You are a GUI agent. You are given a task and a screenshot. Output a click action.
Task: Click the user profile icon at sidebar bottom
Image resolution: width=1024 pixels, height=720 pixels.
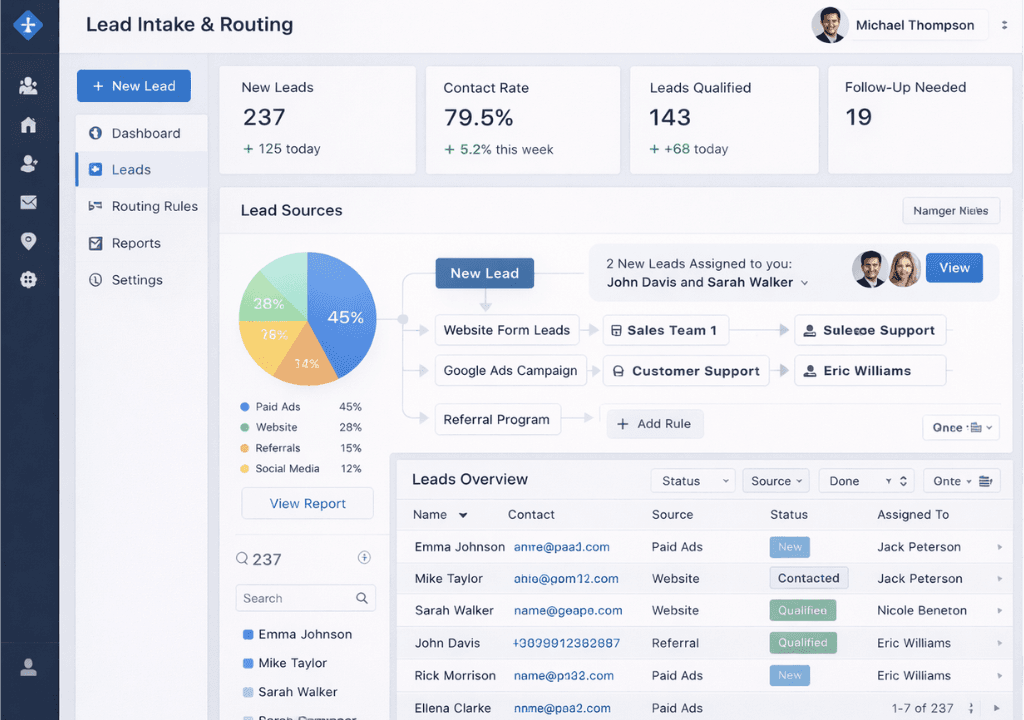click(28, 667)
